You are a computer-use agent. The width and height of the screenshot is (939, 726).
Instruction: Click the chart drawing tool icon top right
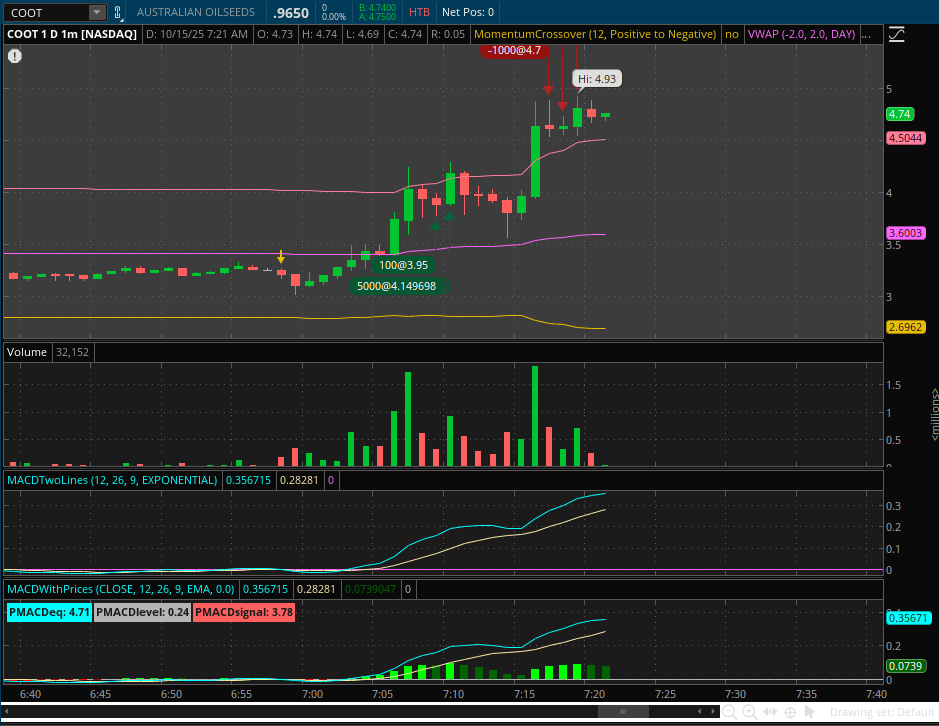tap(896, 35)
